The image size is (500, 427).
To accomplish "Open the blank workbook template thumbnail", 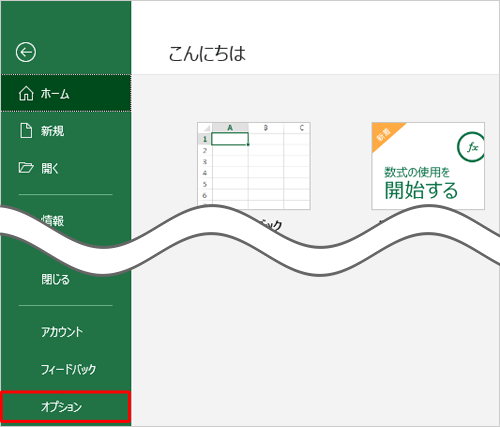I will (254, 166).
